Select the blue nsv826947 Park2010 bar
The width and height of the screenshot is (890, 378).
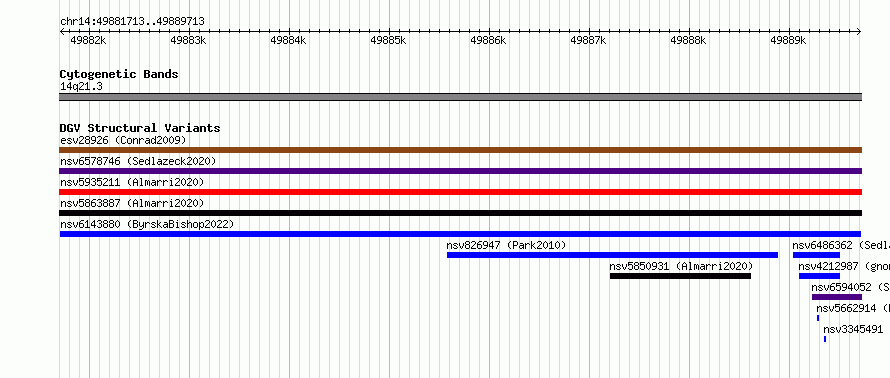pyautogui.click(x=612, y=255)
